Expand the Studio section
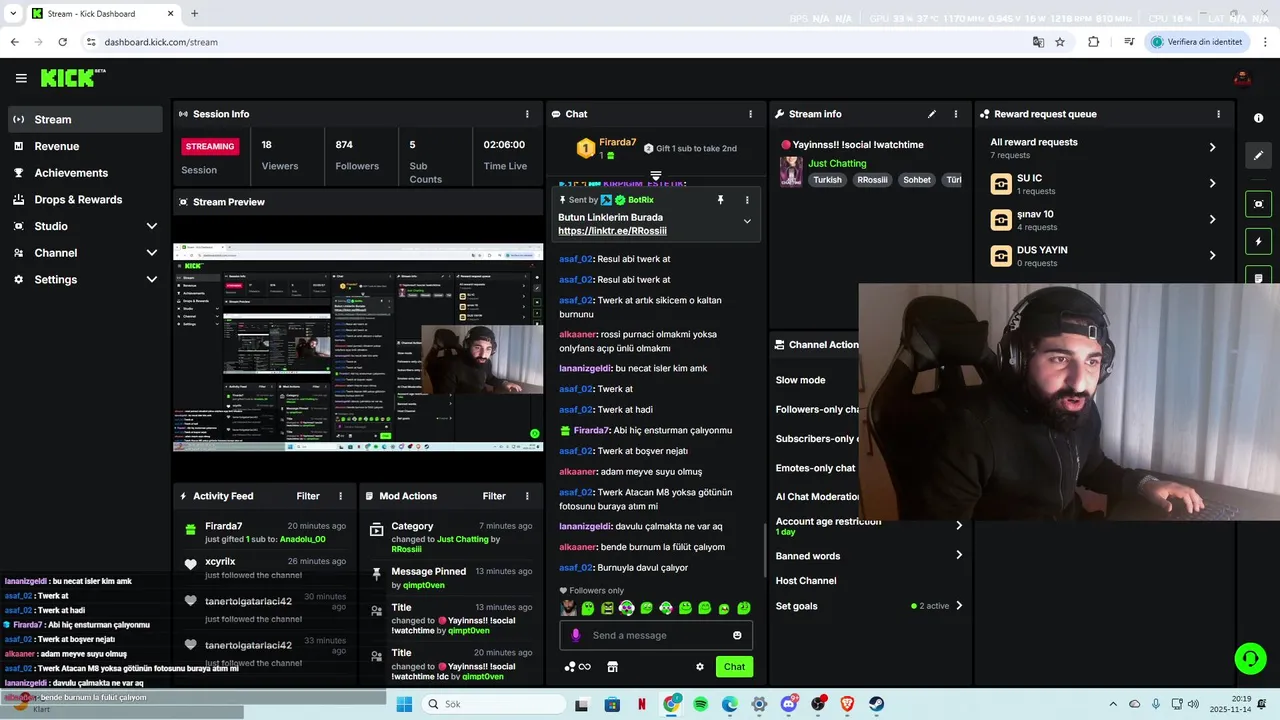Viewport: 1280px width, 720px height. [x=85, y=226]
